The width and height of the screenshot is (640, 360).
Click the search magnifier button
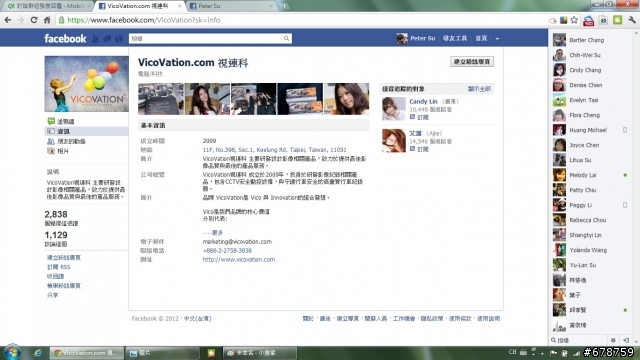[286, 38]
